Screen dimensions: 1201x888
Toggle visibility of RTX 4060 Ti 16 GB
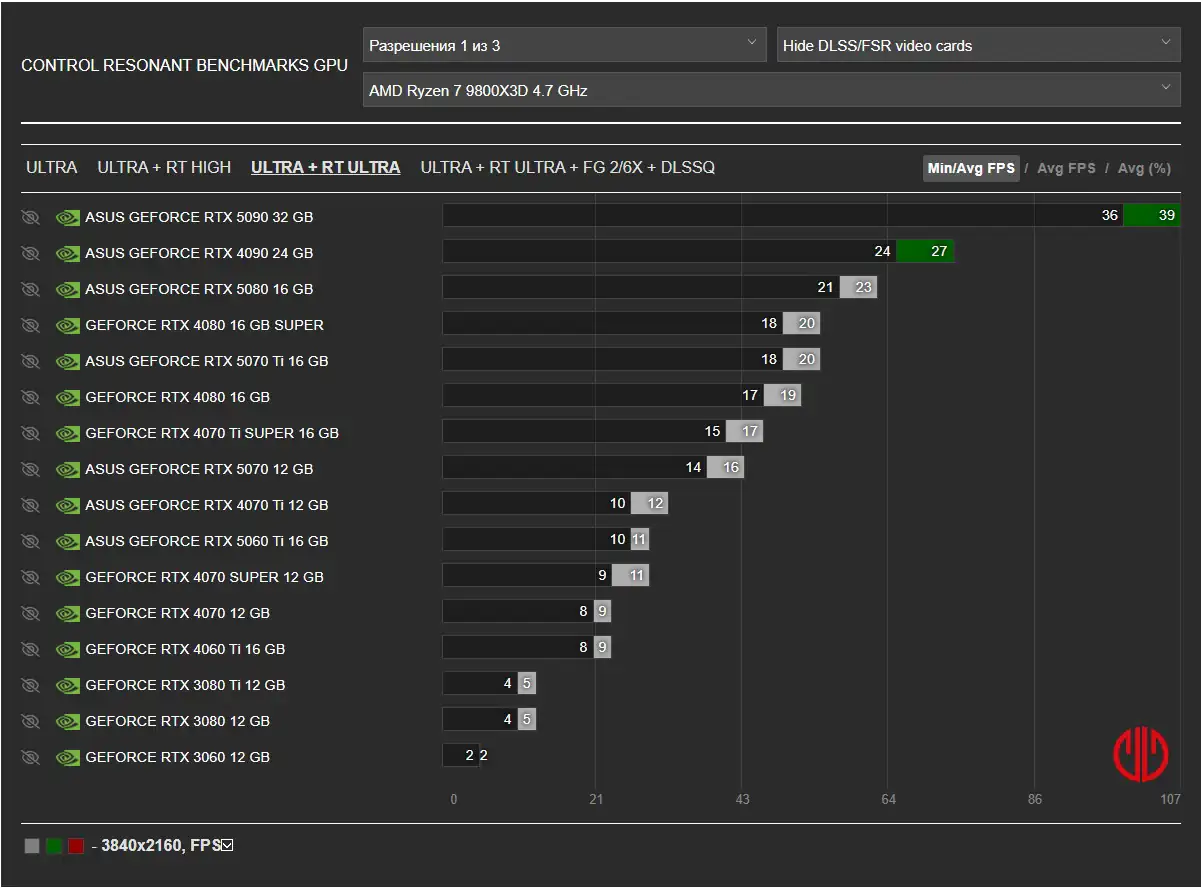point(30,649)
